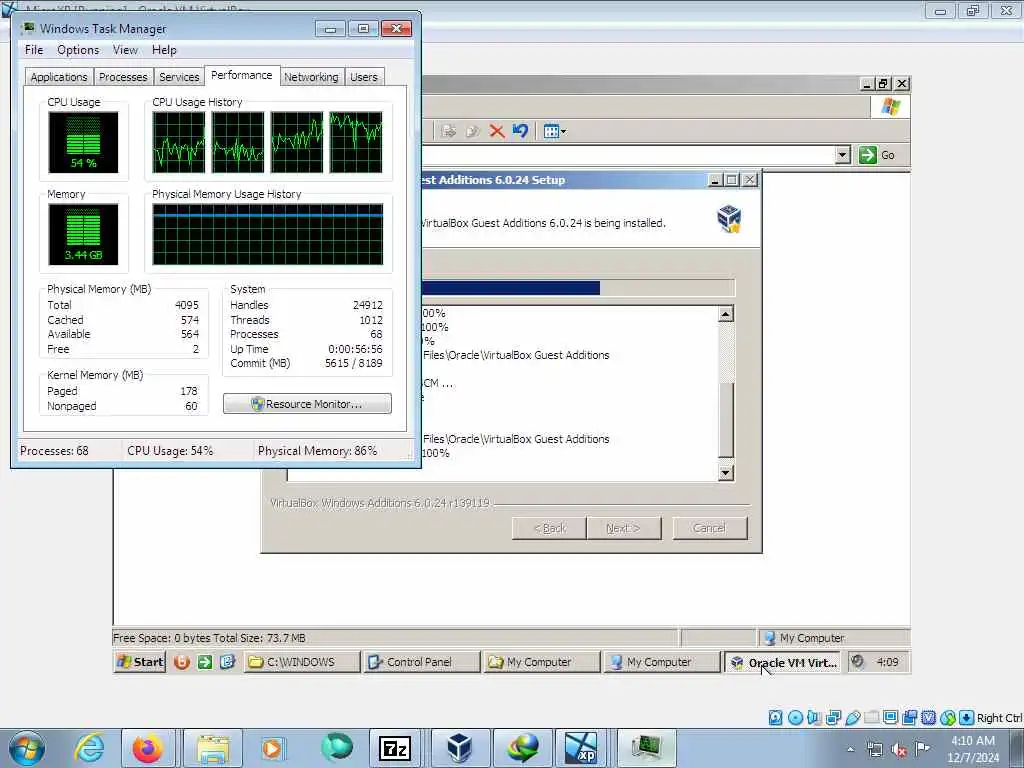The image size is (1024, 768).
Task: Click the VirtualBox logo in the Guest Additions setup
Action: tap(729, 219)
